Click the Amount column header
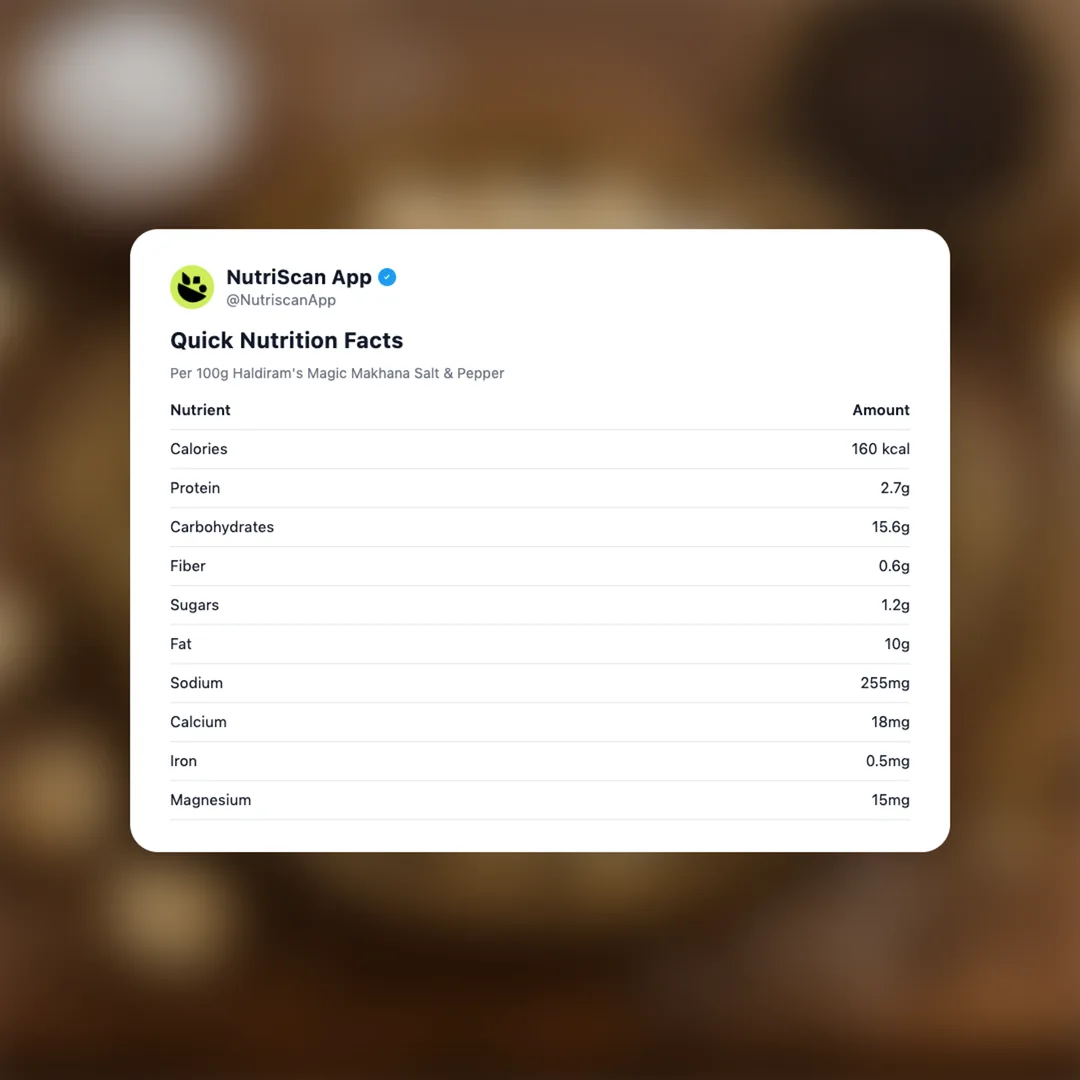The height and width of the screenshot is (1080, 1080). click(x=880, y=410)
